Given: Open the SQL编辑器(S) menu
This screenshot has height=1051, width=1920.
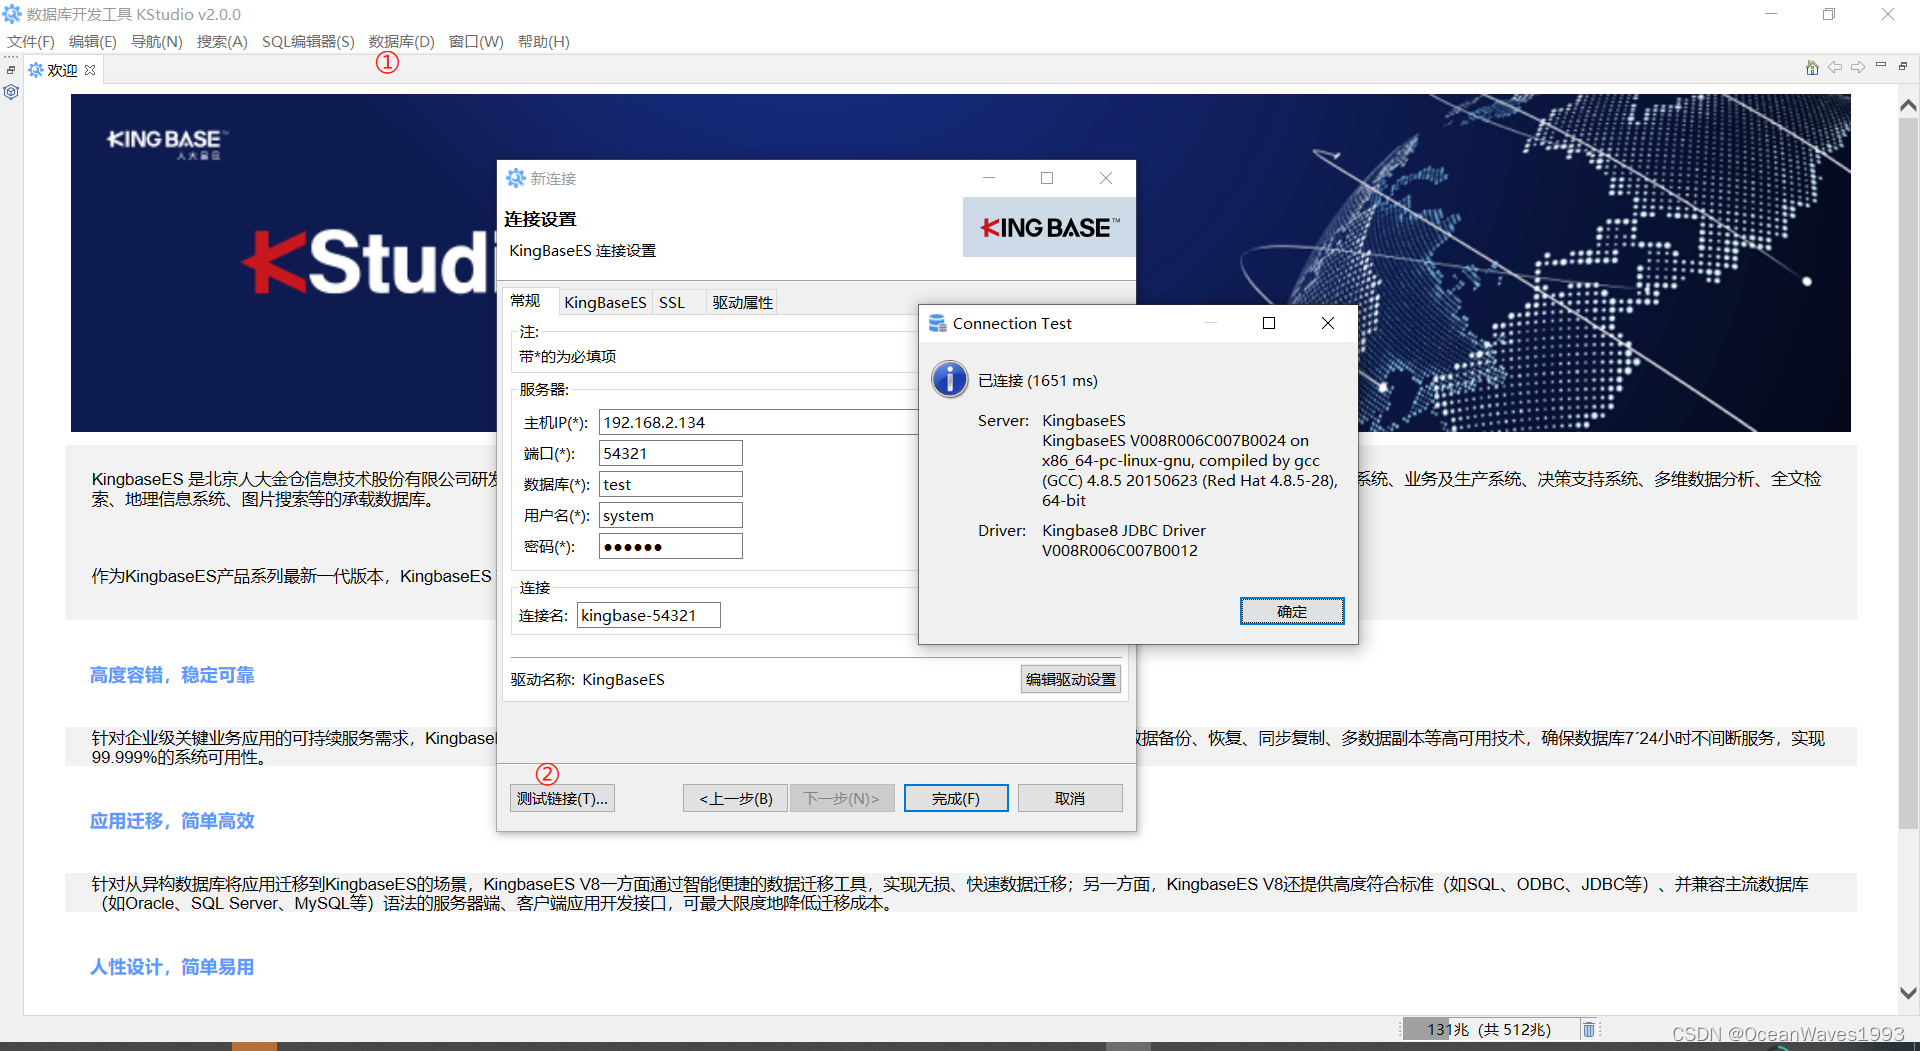Looking at the screenshot, I should point(308,41).
